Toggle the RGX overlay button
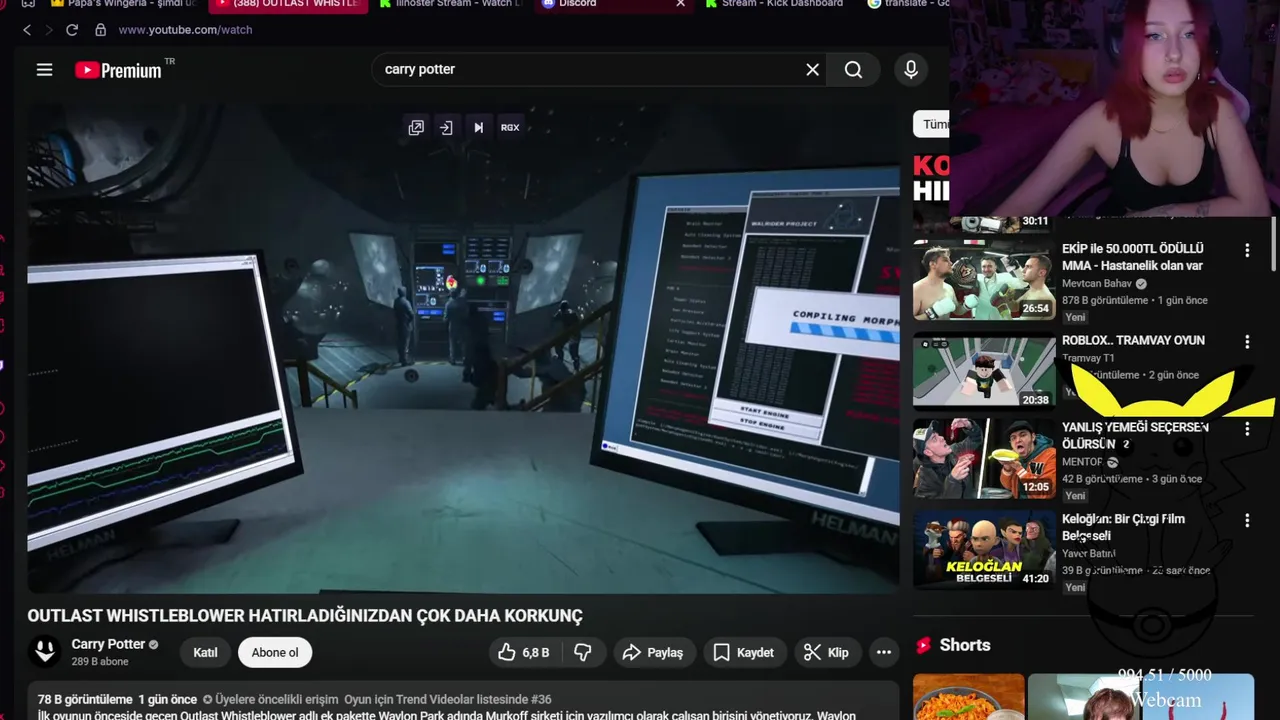Image resolution: width=1280 pixels, height=720 pixels. click(x=510, y=127)
